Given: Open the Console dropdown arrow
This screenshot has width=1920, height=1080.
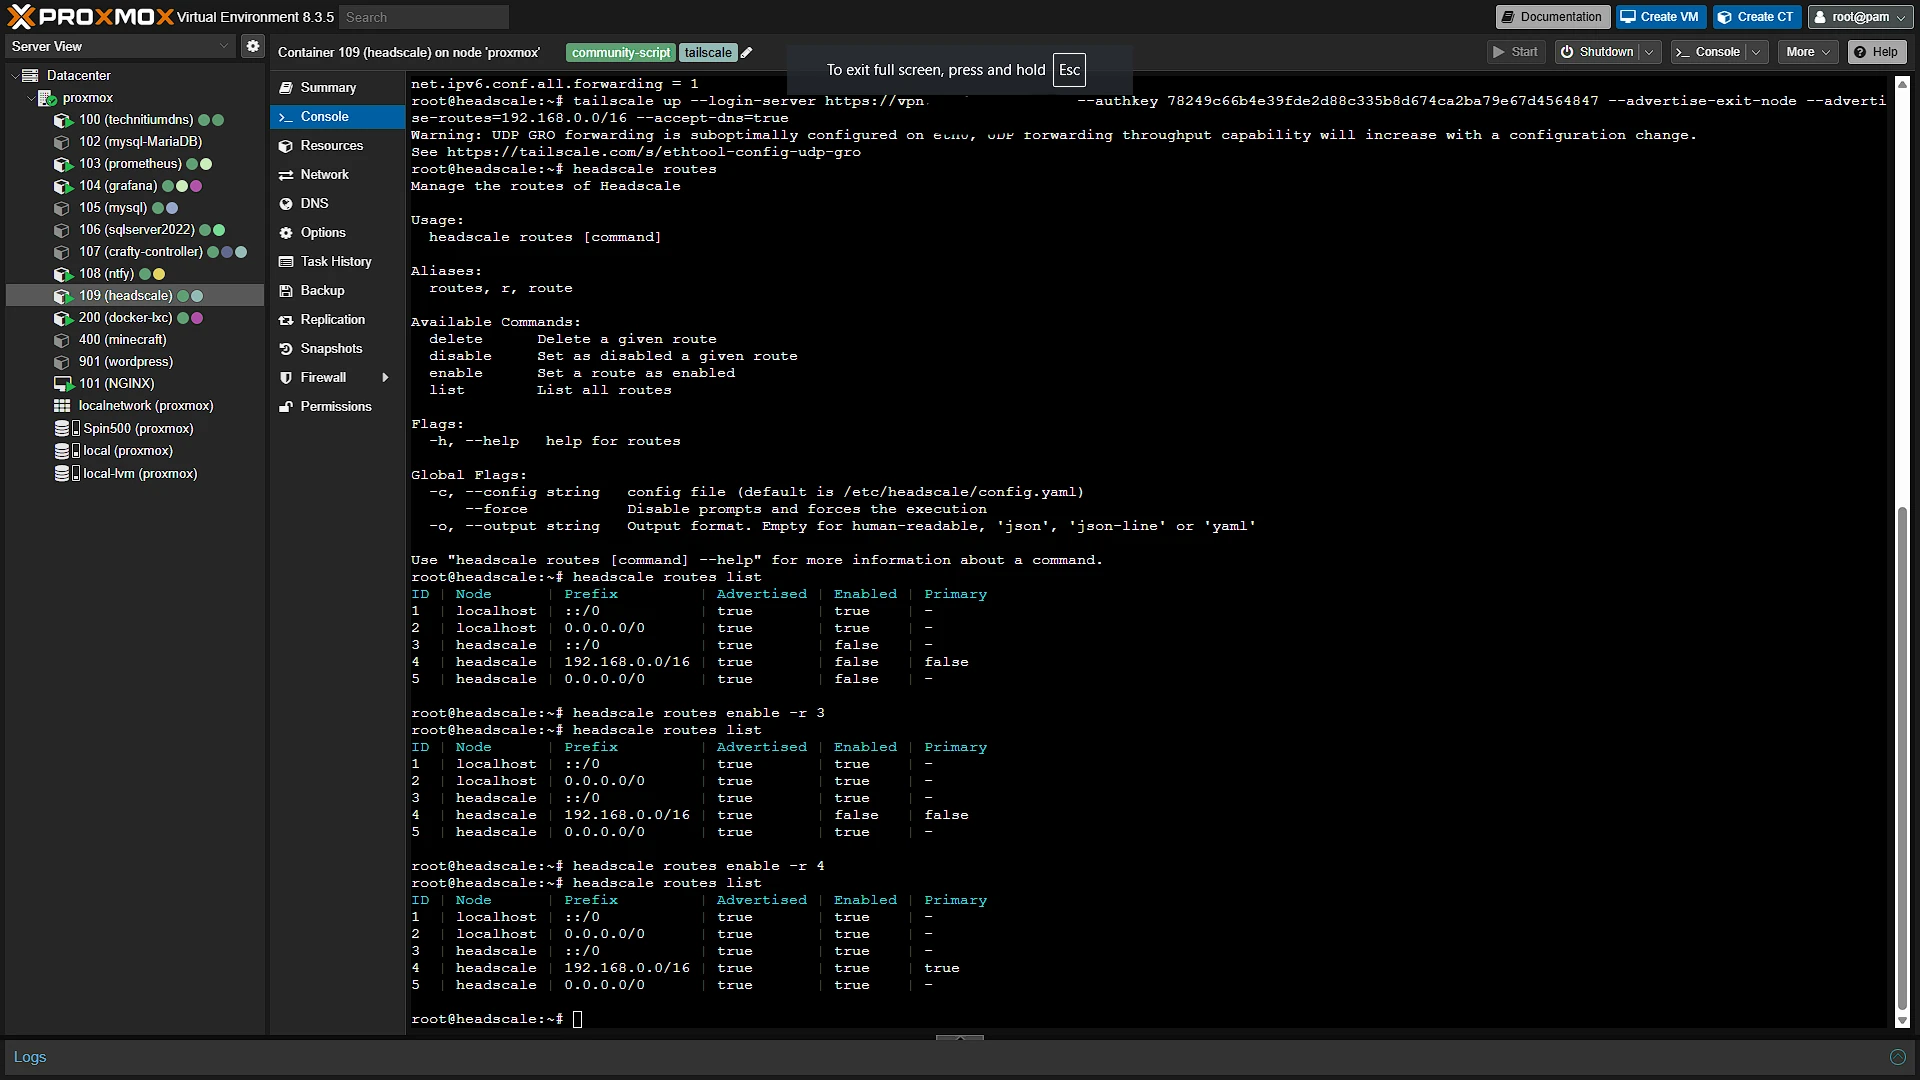Looking at the screenshot, I should point(1756,52).
